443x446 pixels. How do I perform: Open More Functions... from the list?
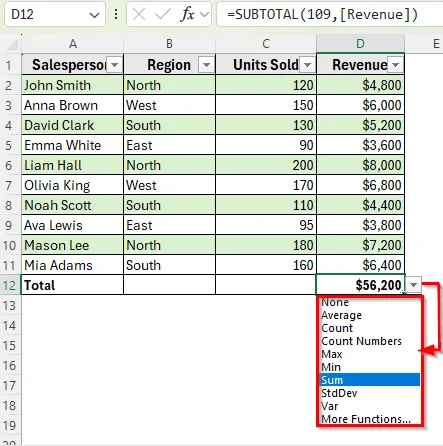click(x=370, y=419)
